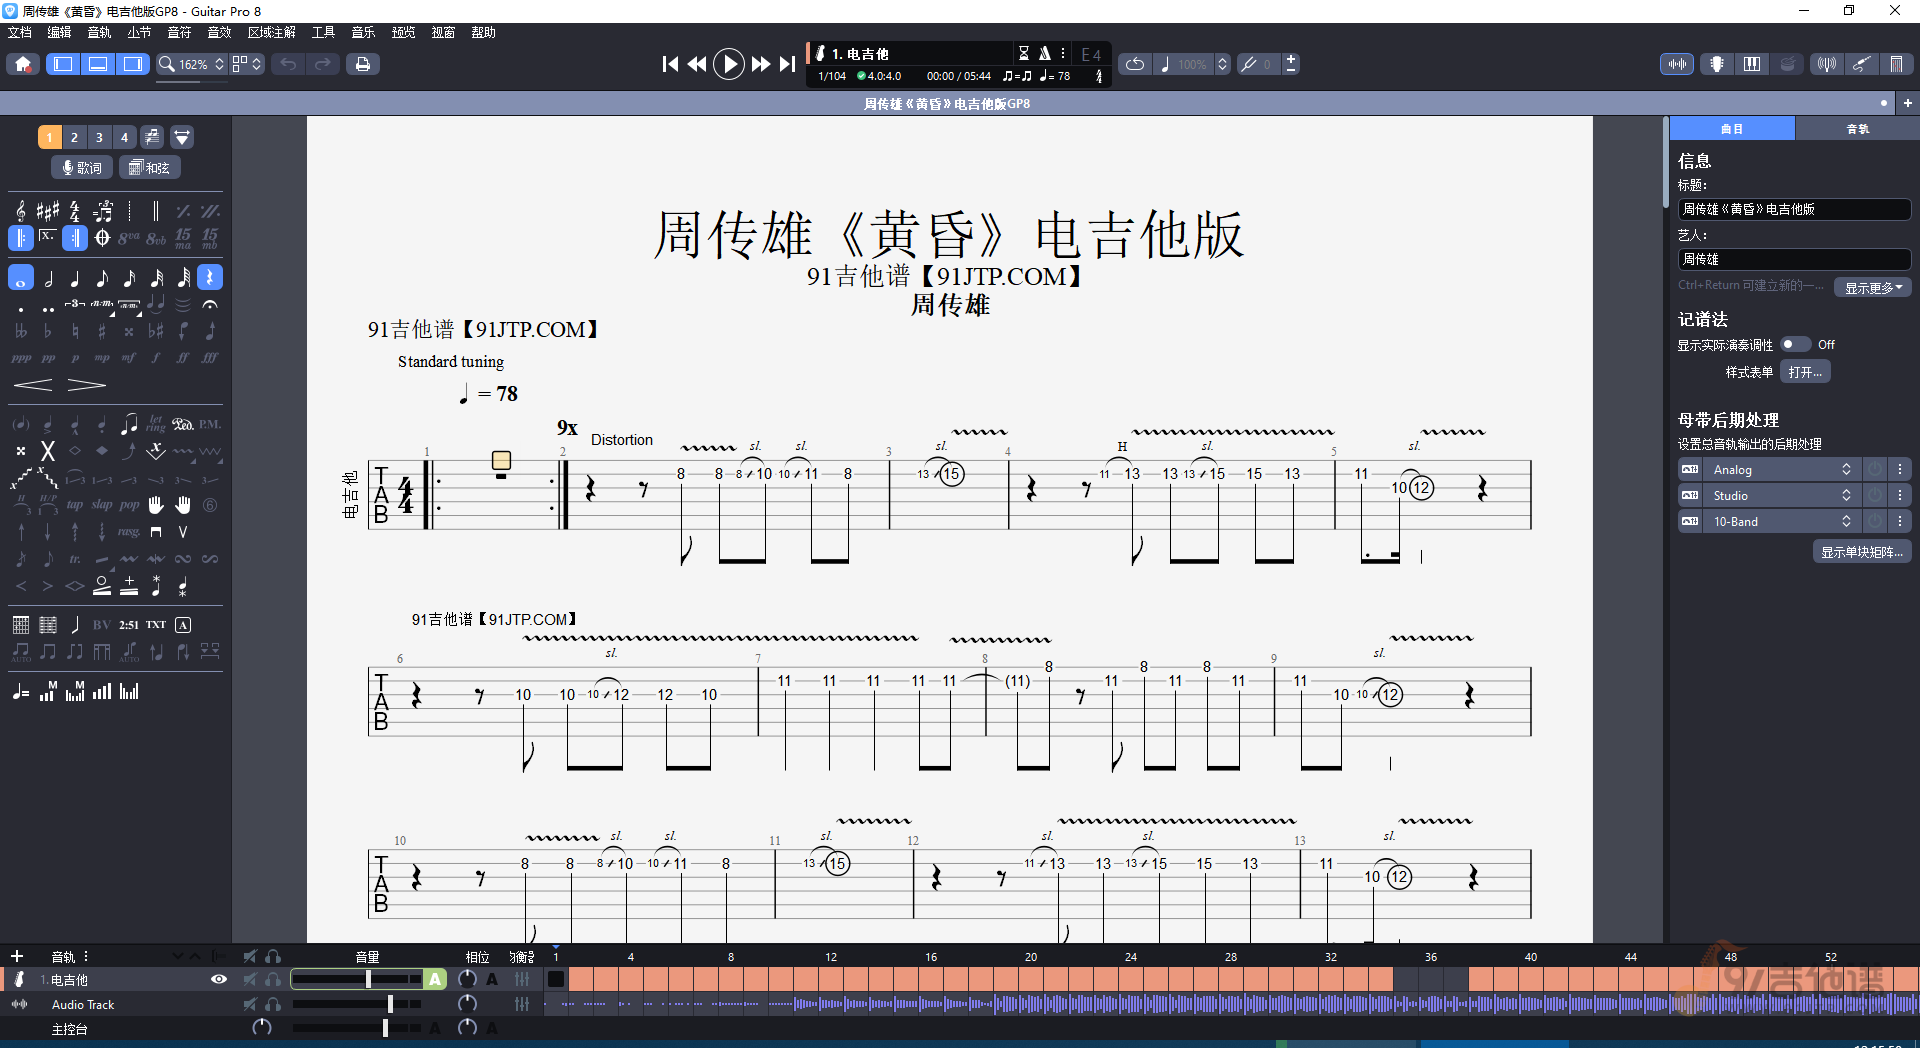Insert section marker with the A icon

[x=183, y=625]
